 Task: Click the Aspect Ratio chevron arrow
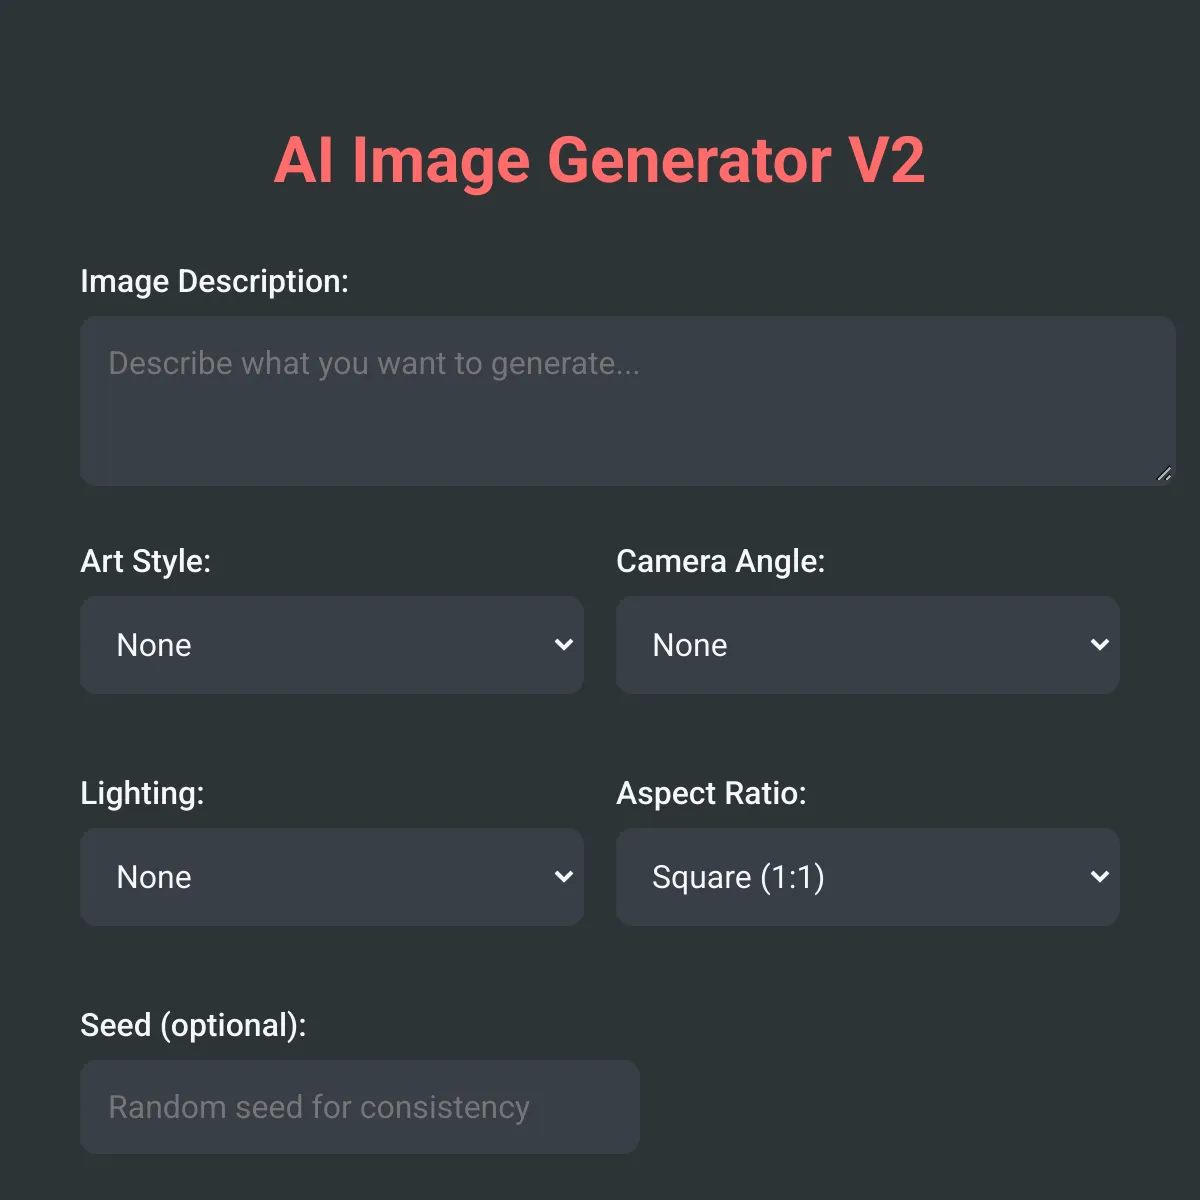(x=1100, y=877)
